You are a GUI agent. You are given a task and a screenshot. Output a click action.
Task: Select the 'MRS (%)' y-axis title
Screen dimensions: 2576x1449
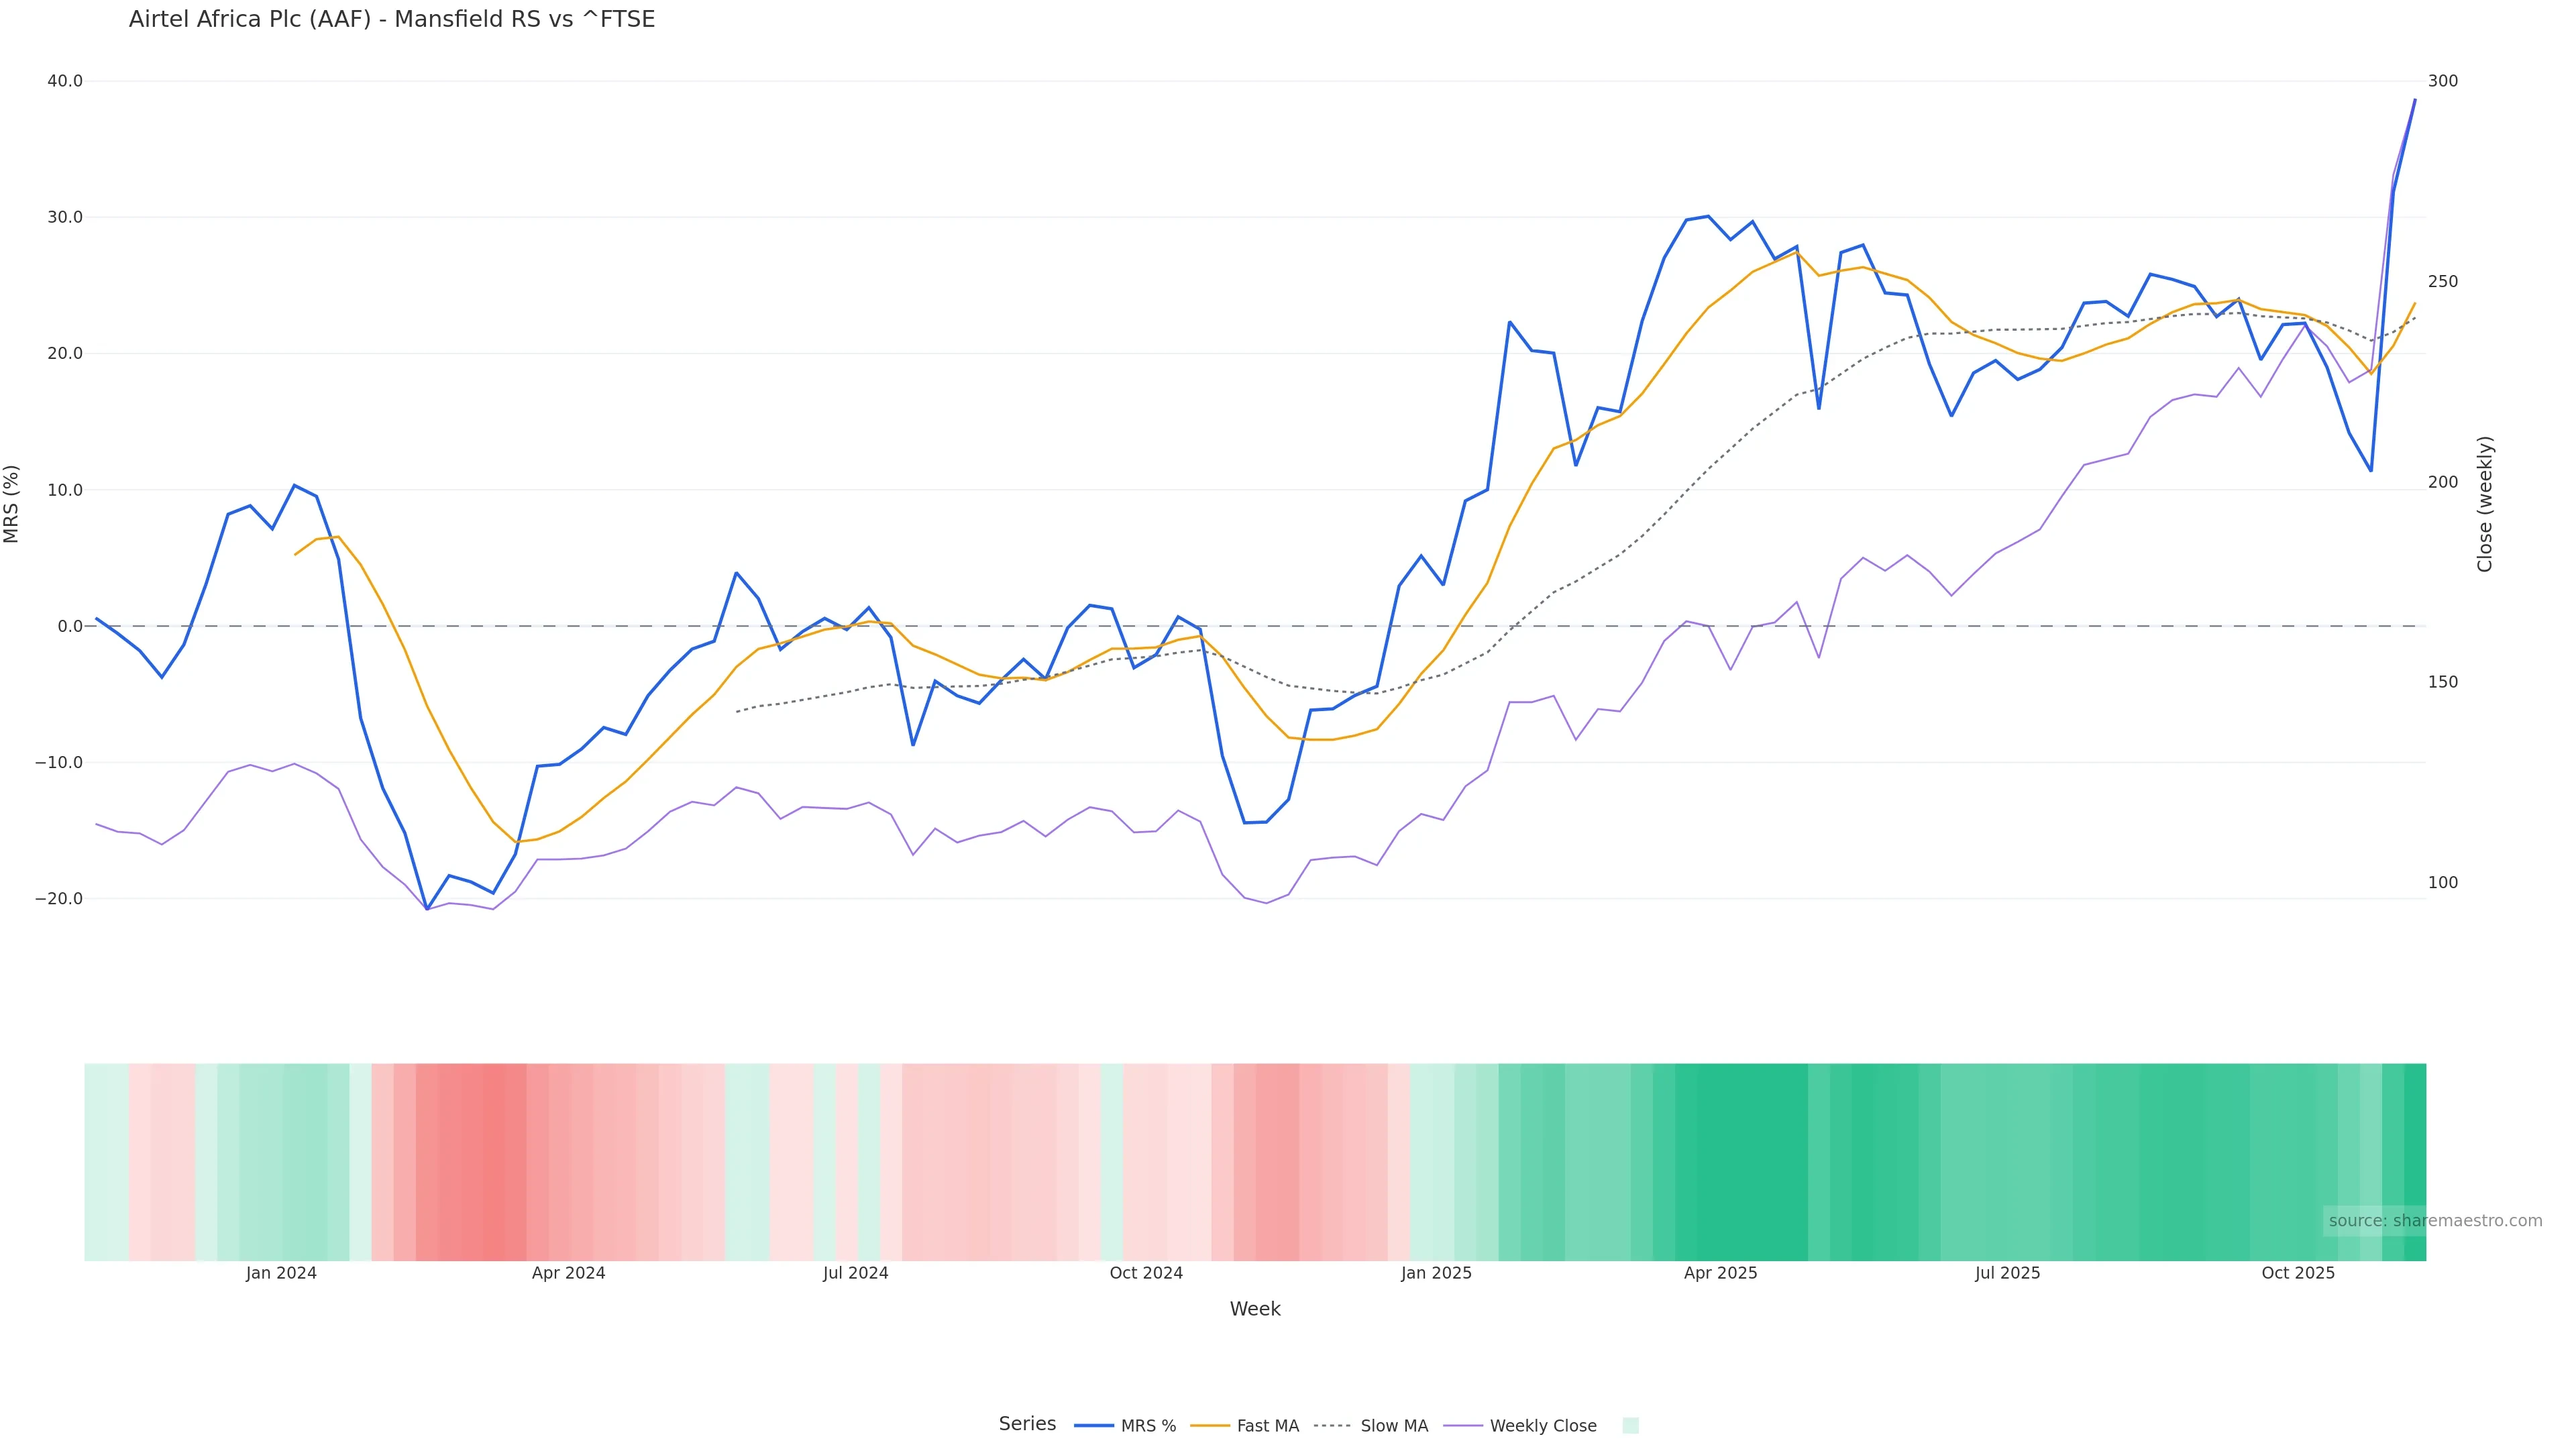12,503
